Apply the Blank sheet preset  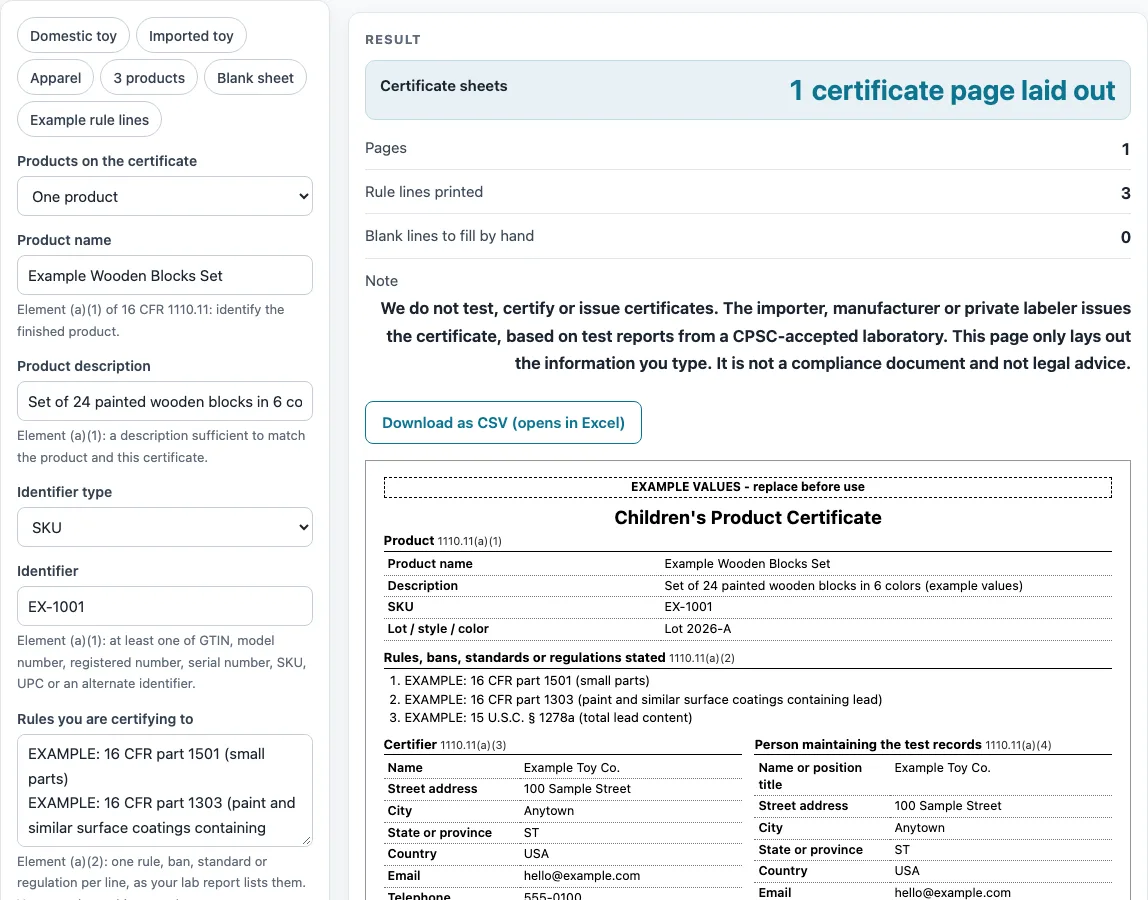(255, 78)
